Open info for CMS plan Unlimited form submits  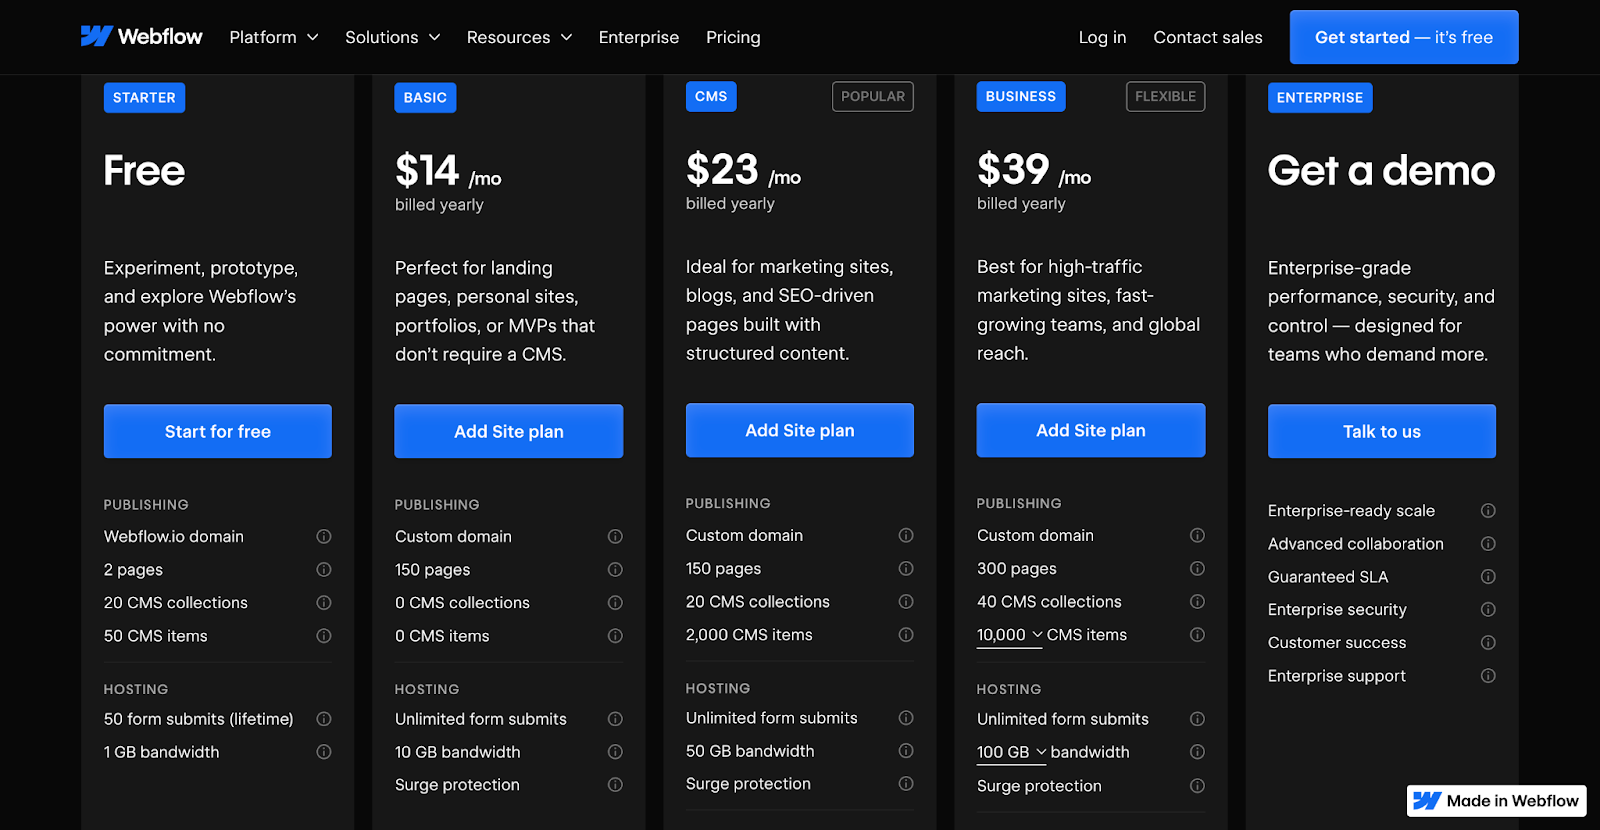click(x=906, y=718)
